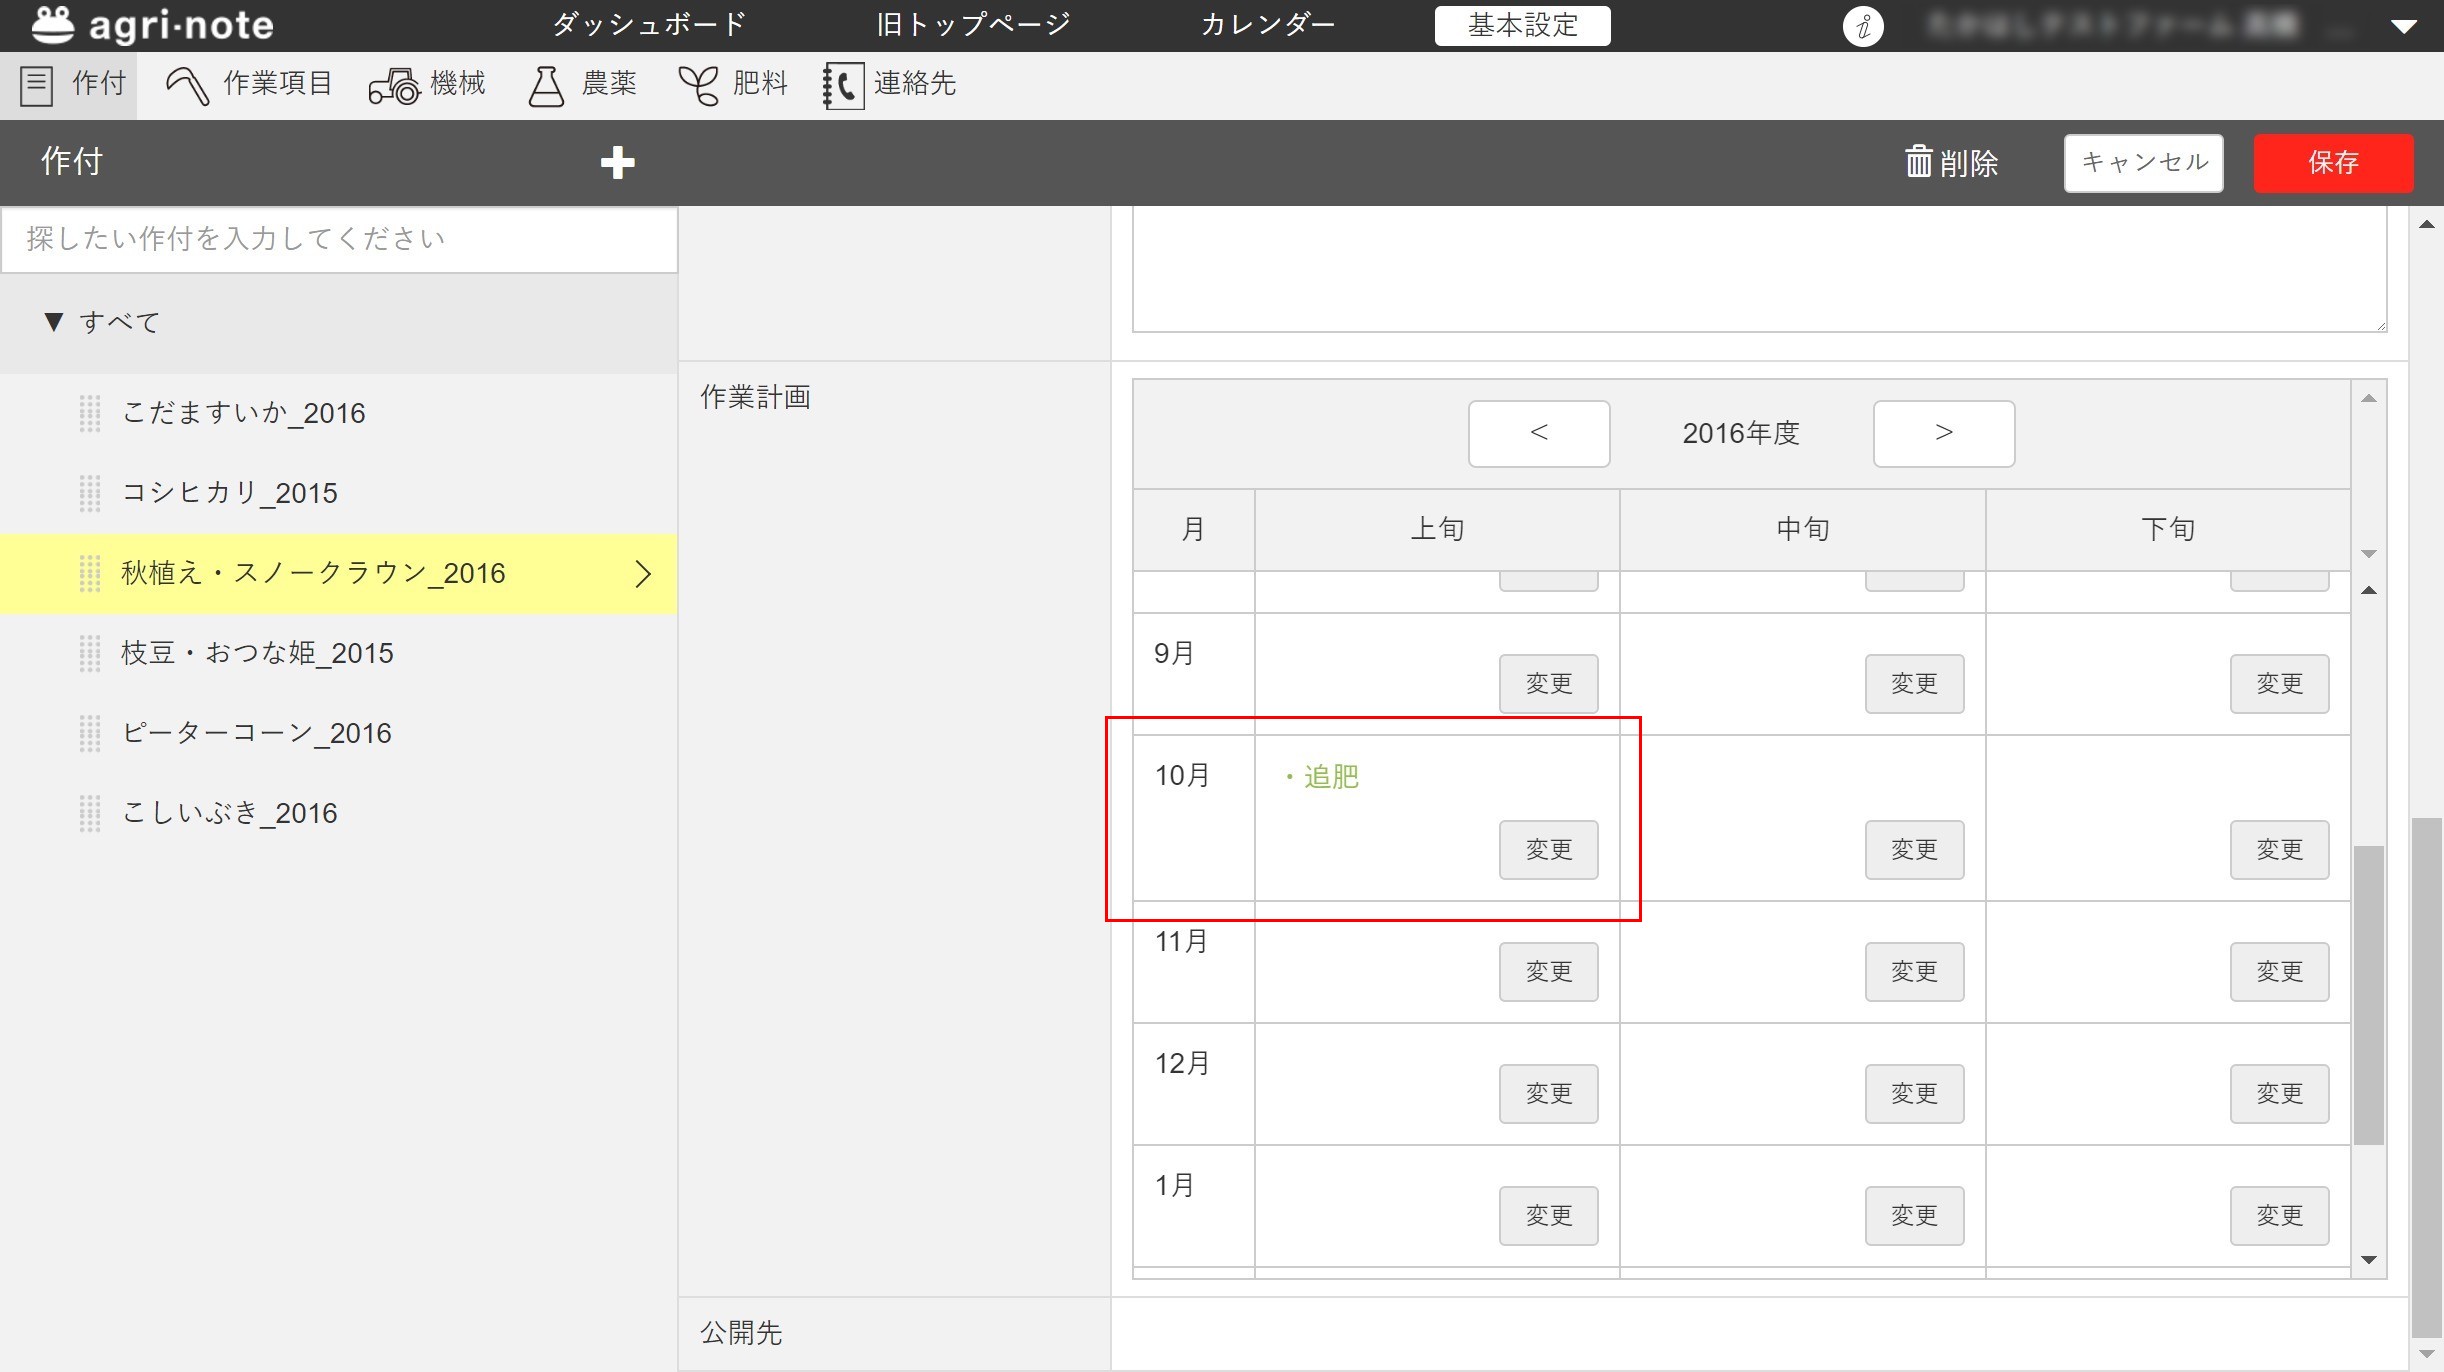Click 変更 for 11月 下旬
Viewport: 2444px width, 1372px height.
2279,972
